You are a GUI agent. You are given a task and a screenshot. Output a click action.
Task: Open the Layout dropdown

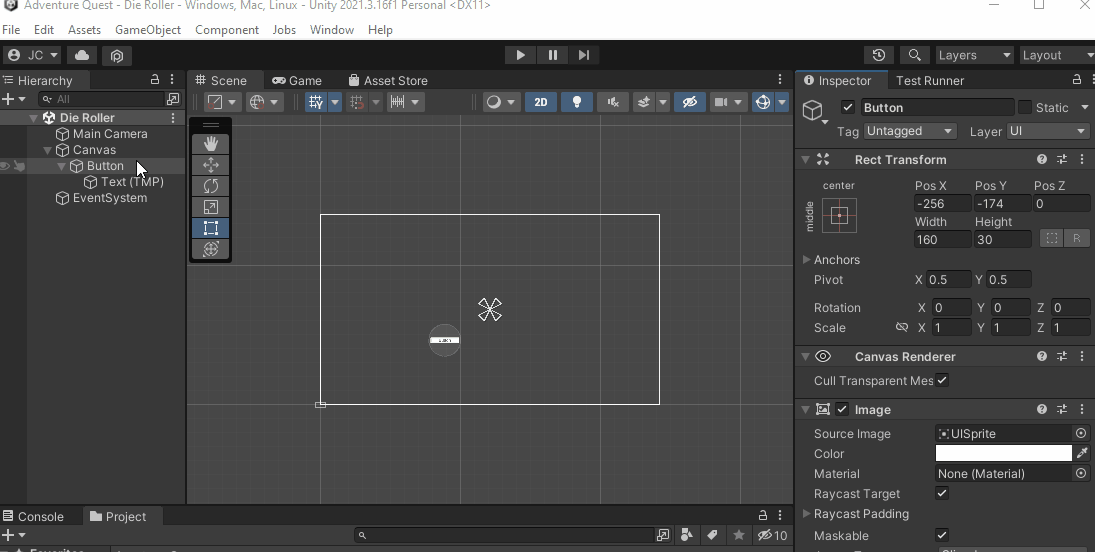coord(1057,55)
